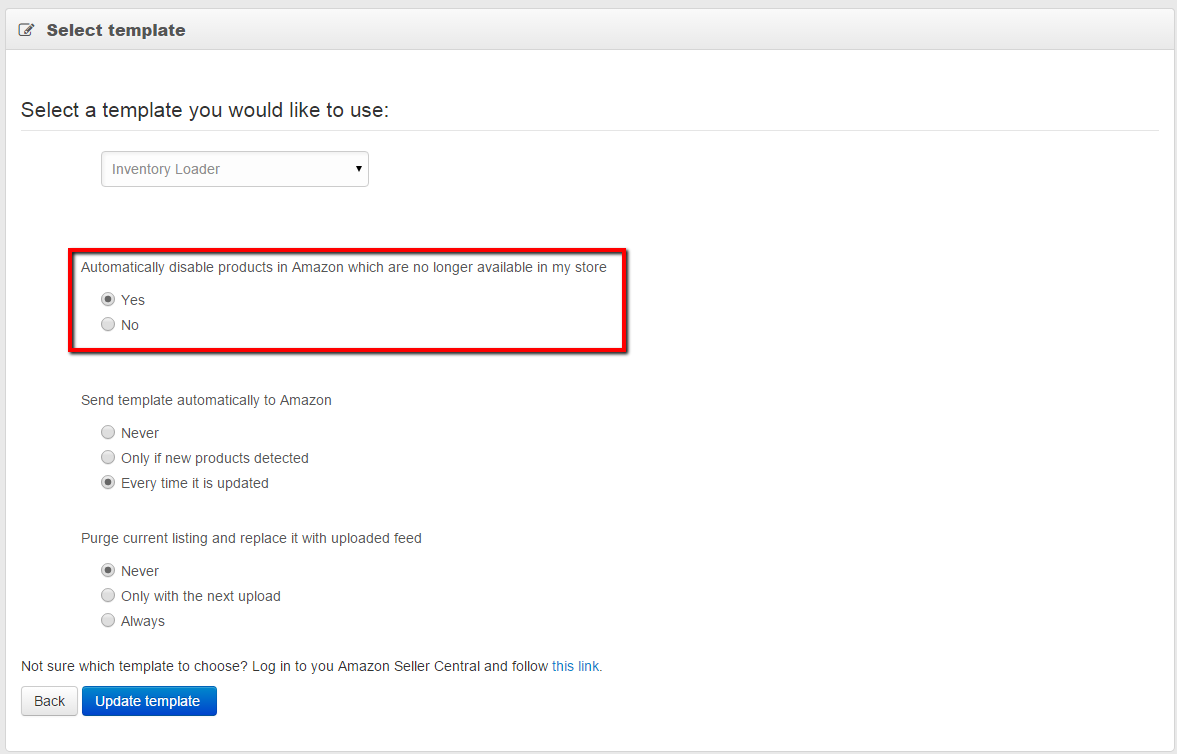Click 'Send template automatically to Amazon' label

[206, 400]
